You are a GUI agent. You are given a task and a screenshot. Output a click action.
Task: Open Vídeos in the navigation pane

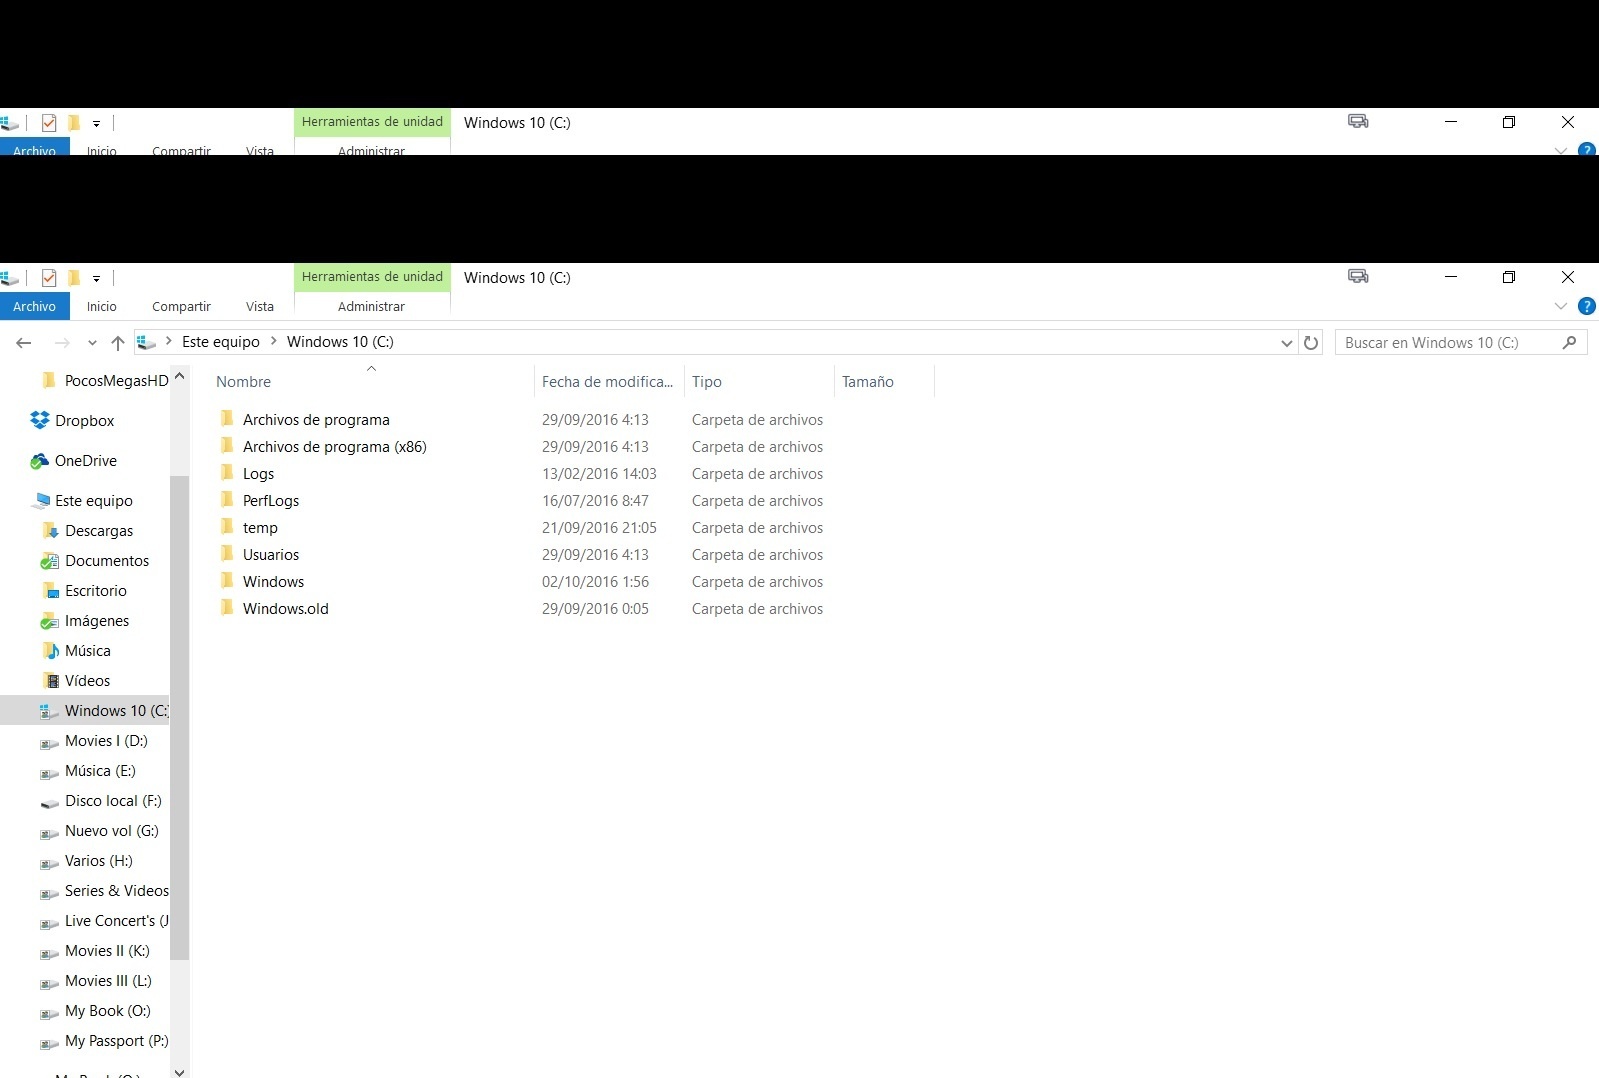tap(76, 681)
